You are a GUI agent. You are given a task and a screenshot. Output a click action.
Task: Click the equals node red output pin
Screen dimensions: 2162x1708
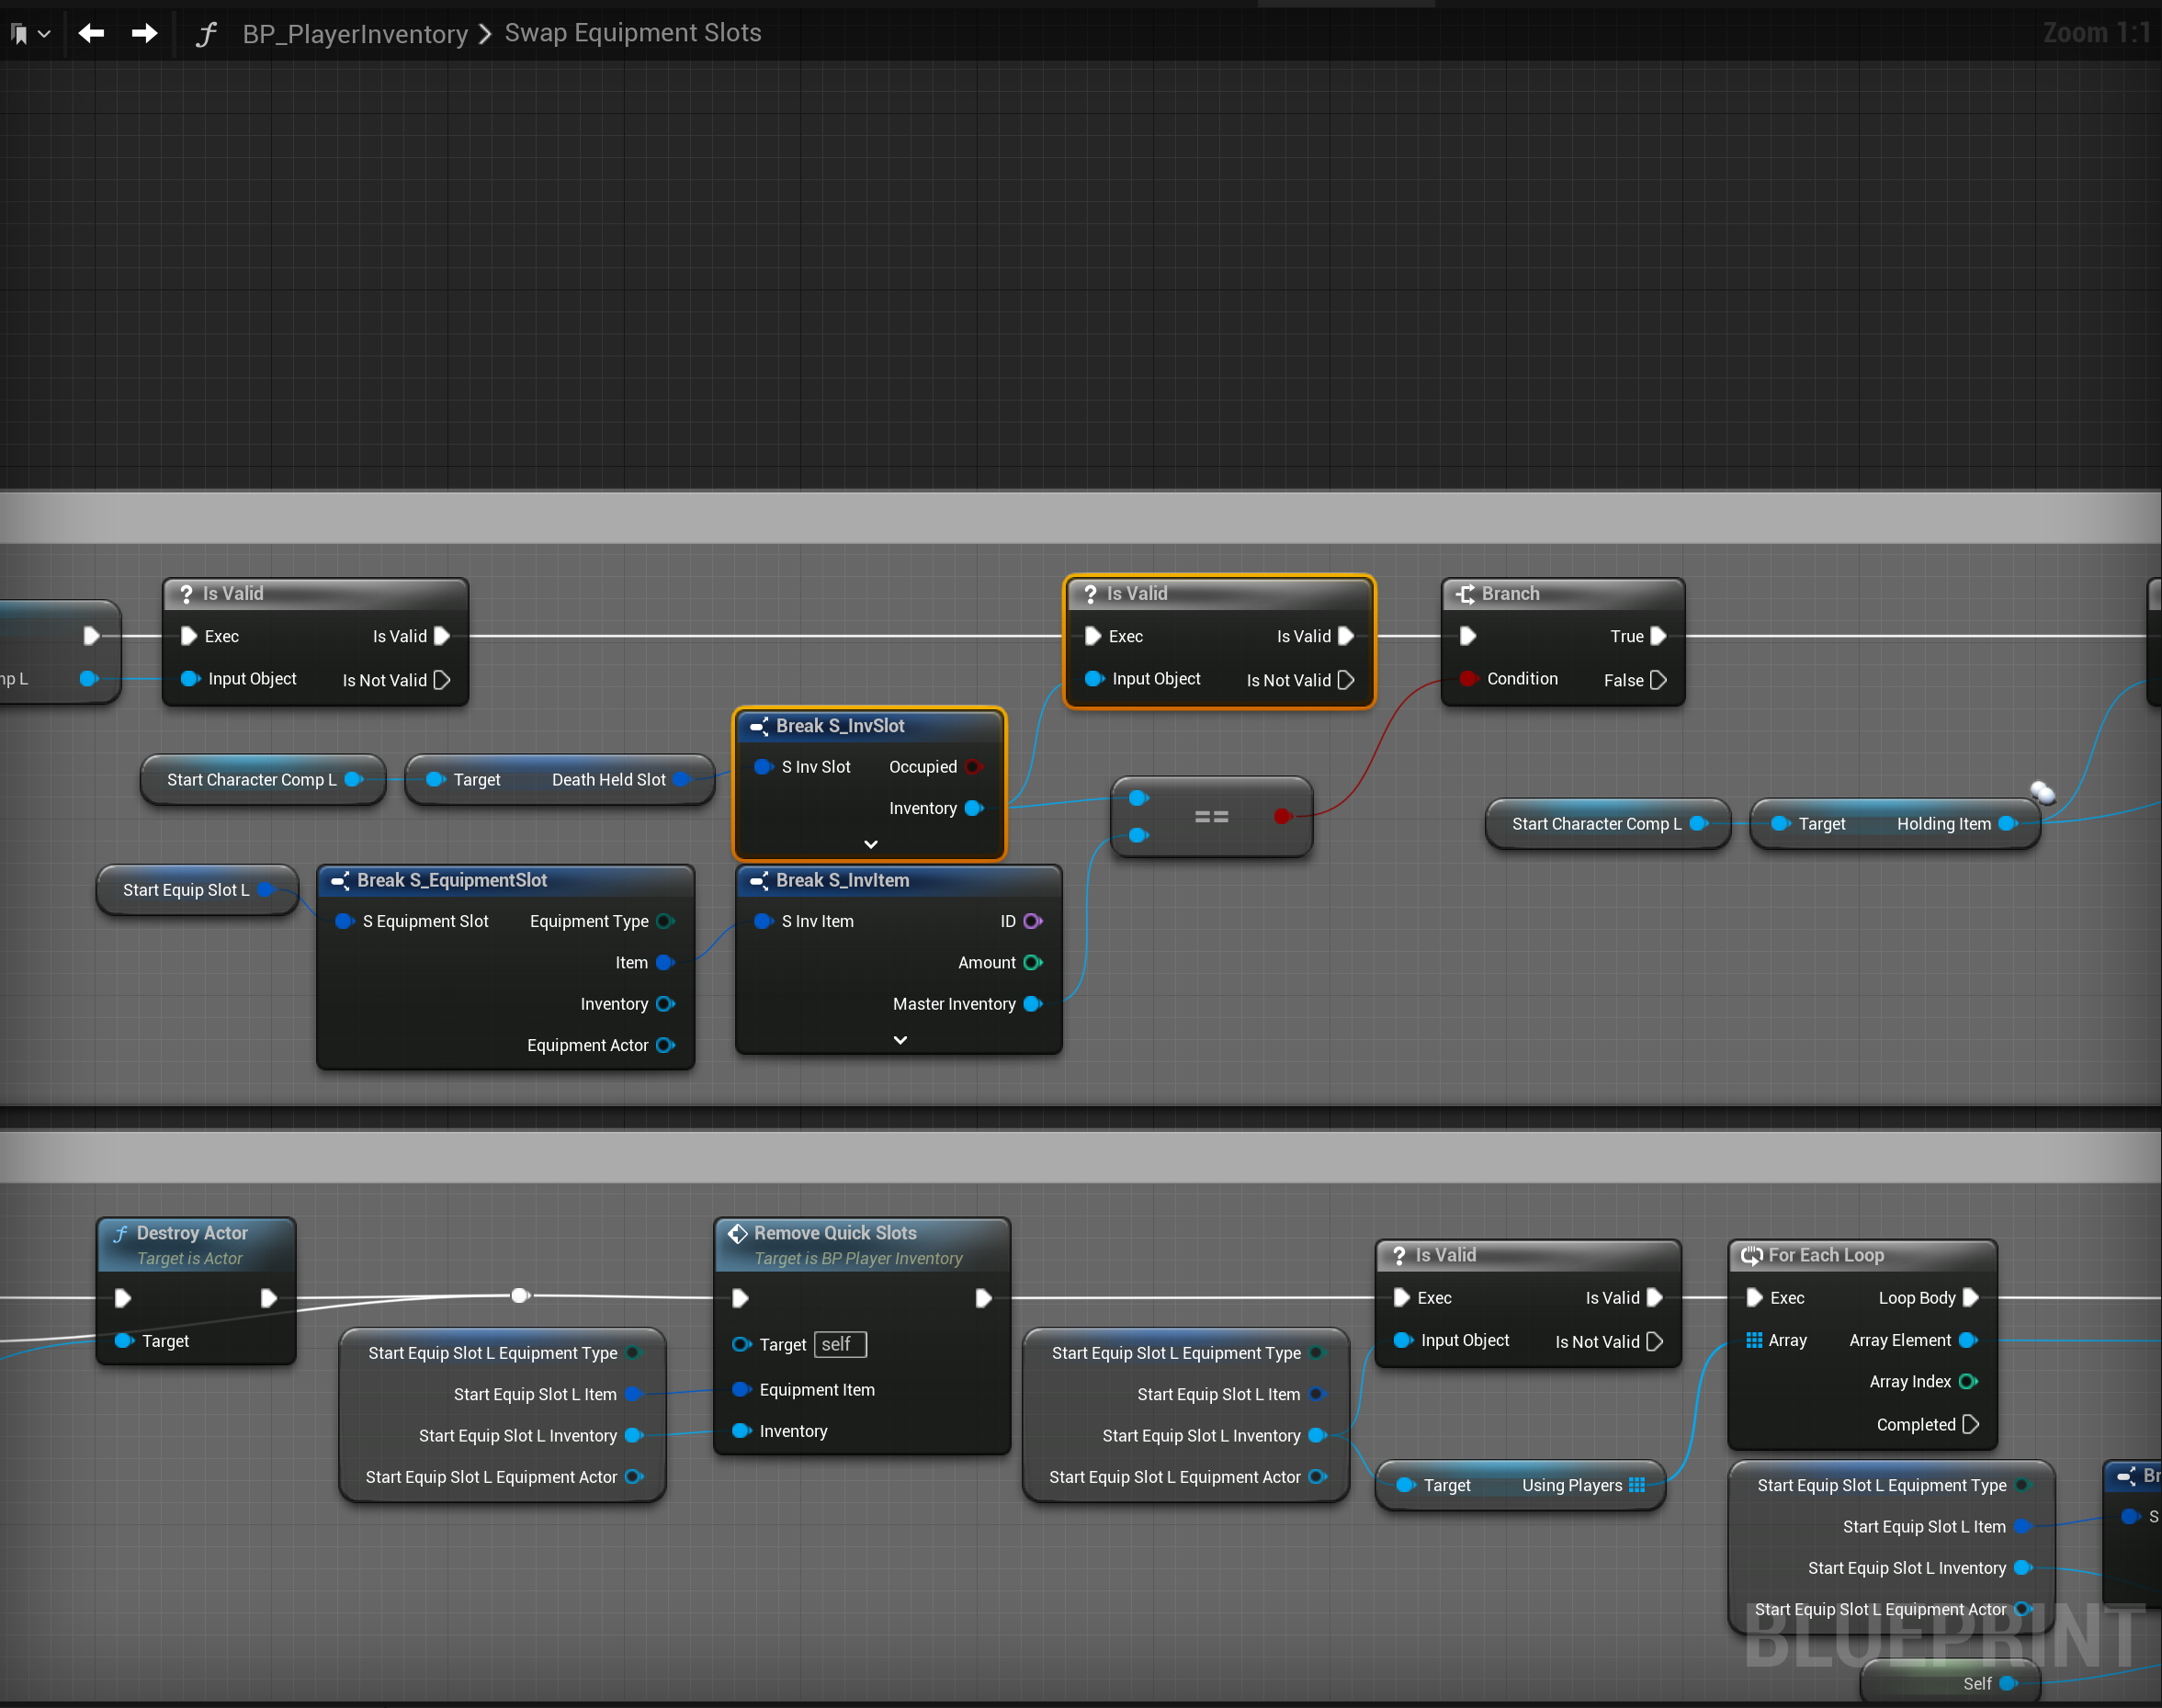tap(1282, 817)
